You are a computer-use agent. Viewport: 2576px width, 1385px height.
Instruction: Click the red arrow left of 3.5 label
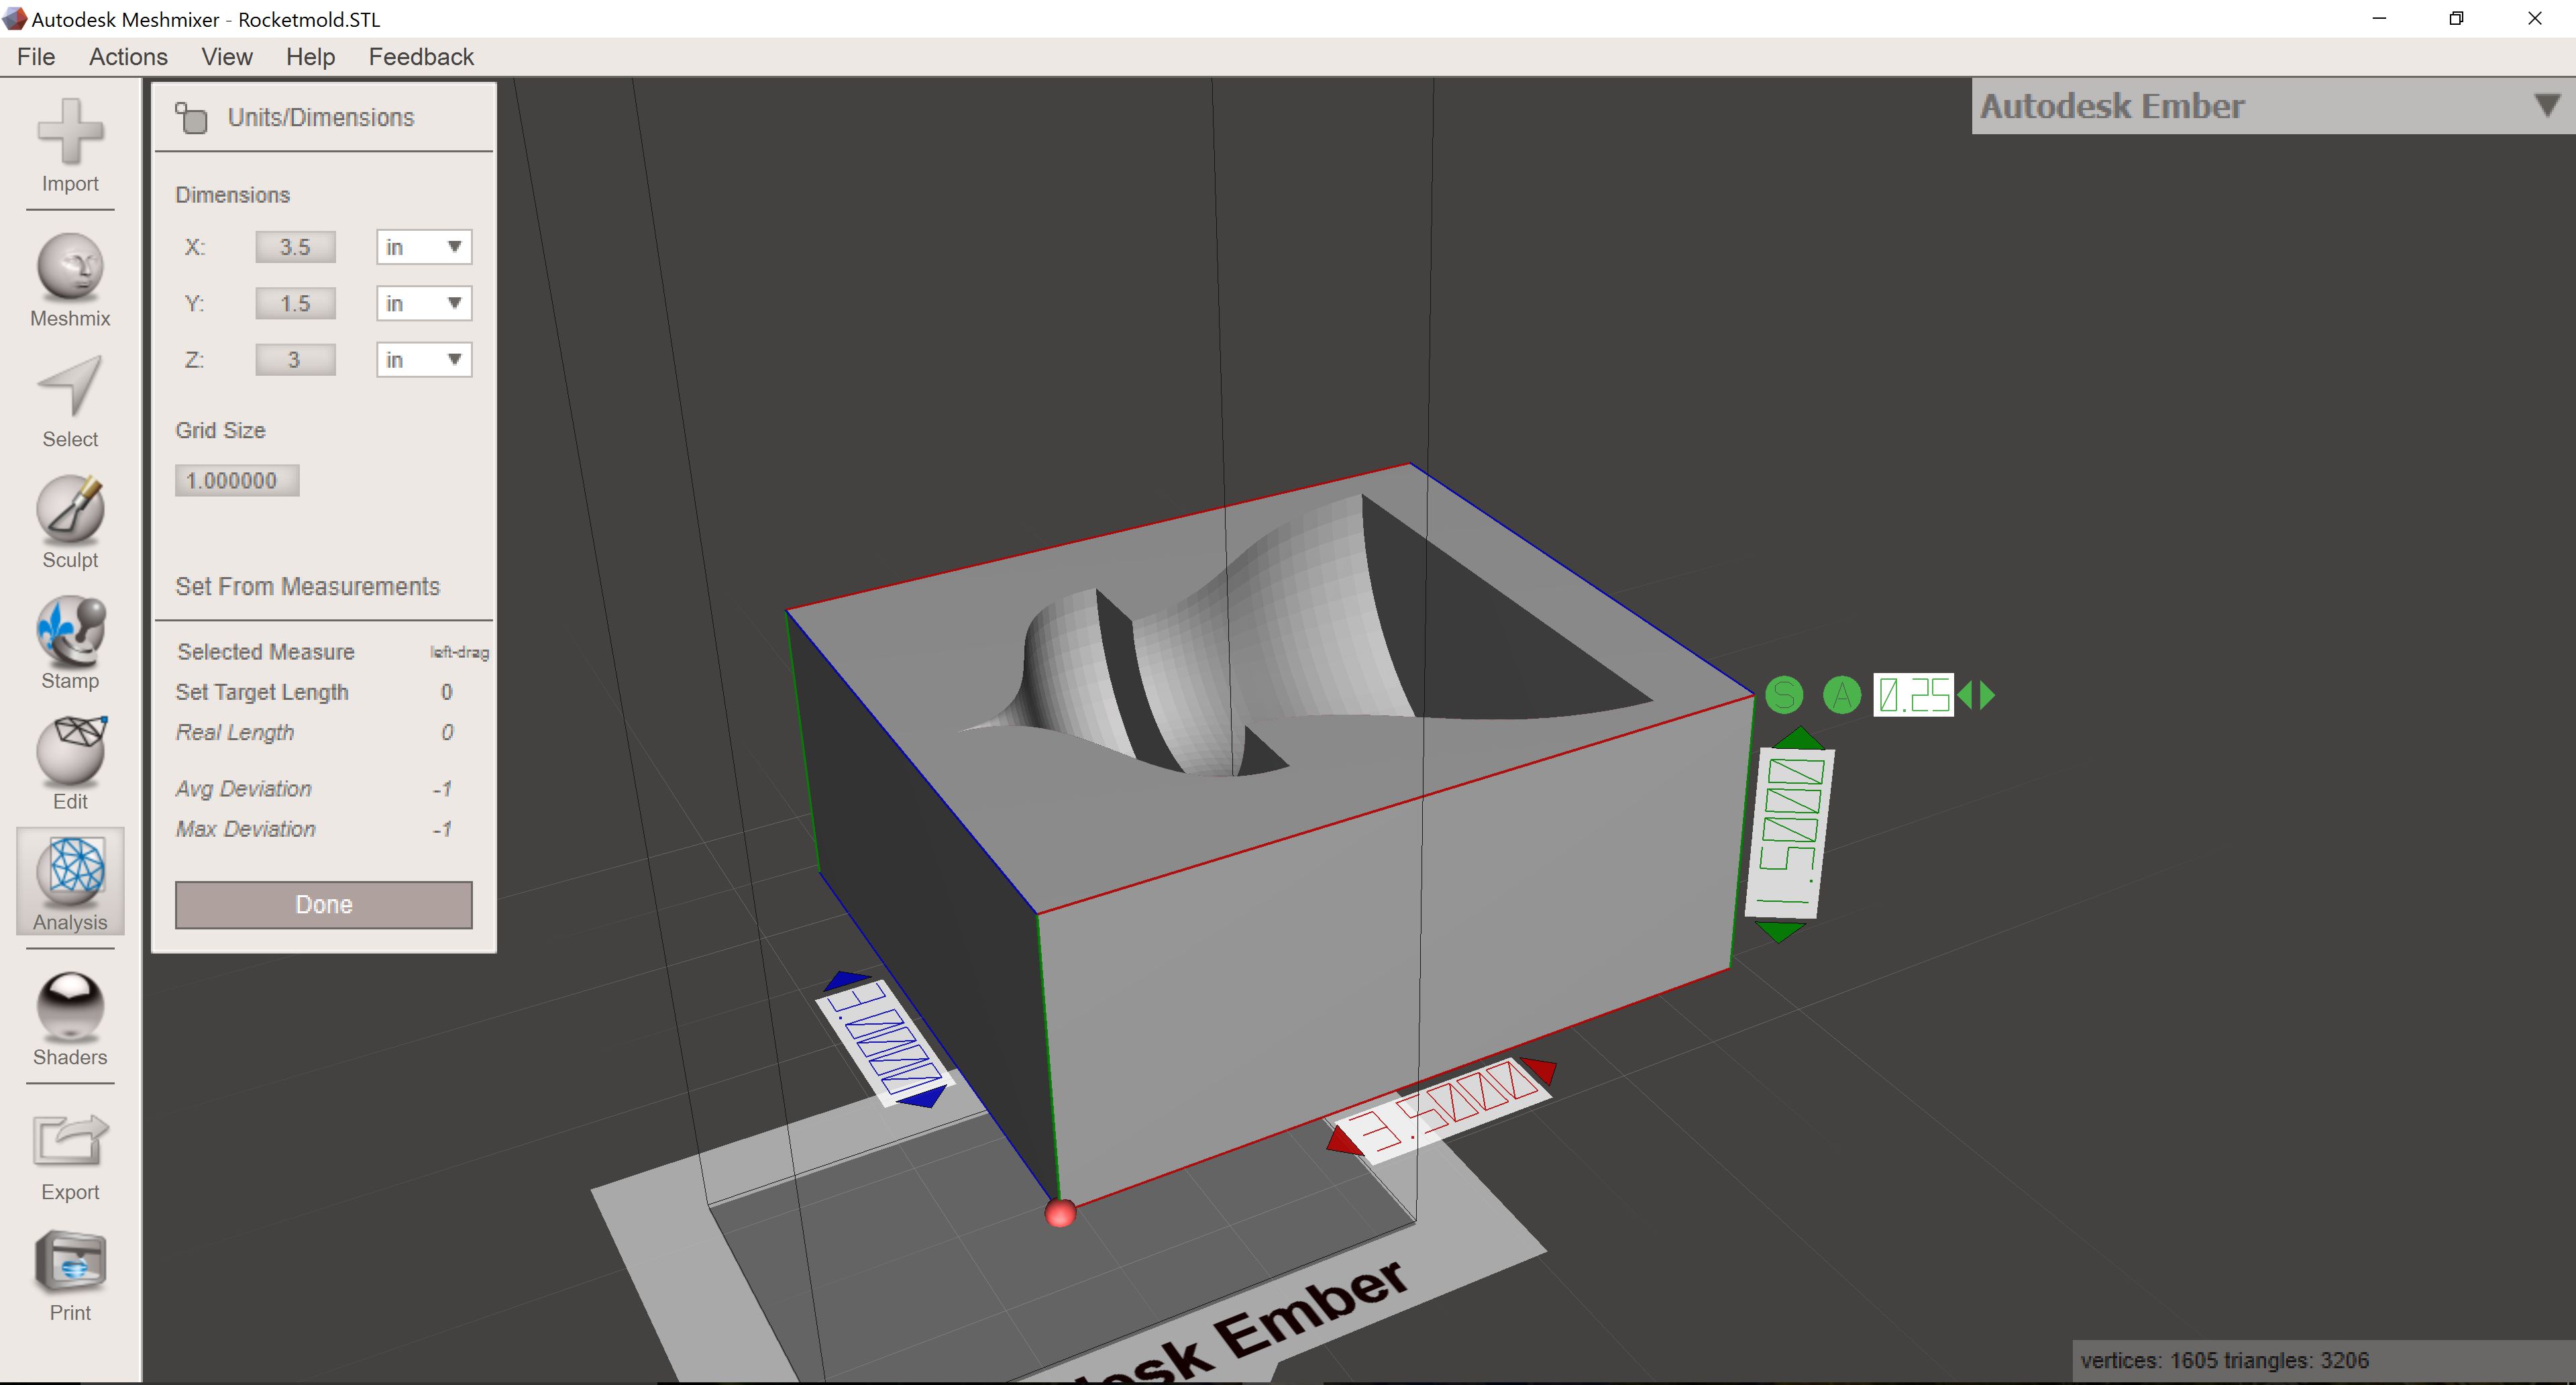click(1345, 1141)
